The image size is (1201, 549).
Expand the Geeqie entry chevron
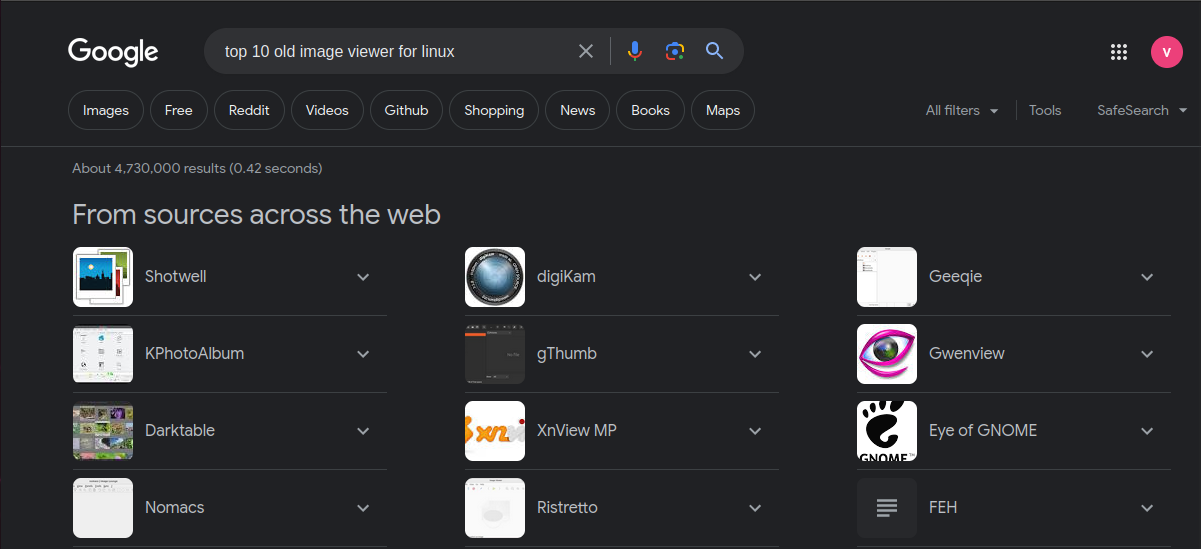tap(1147, 277)
